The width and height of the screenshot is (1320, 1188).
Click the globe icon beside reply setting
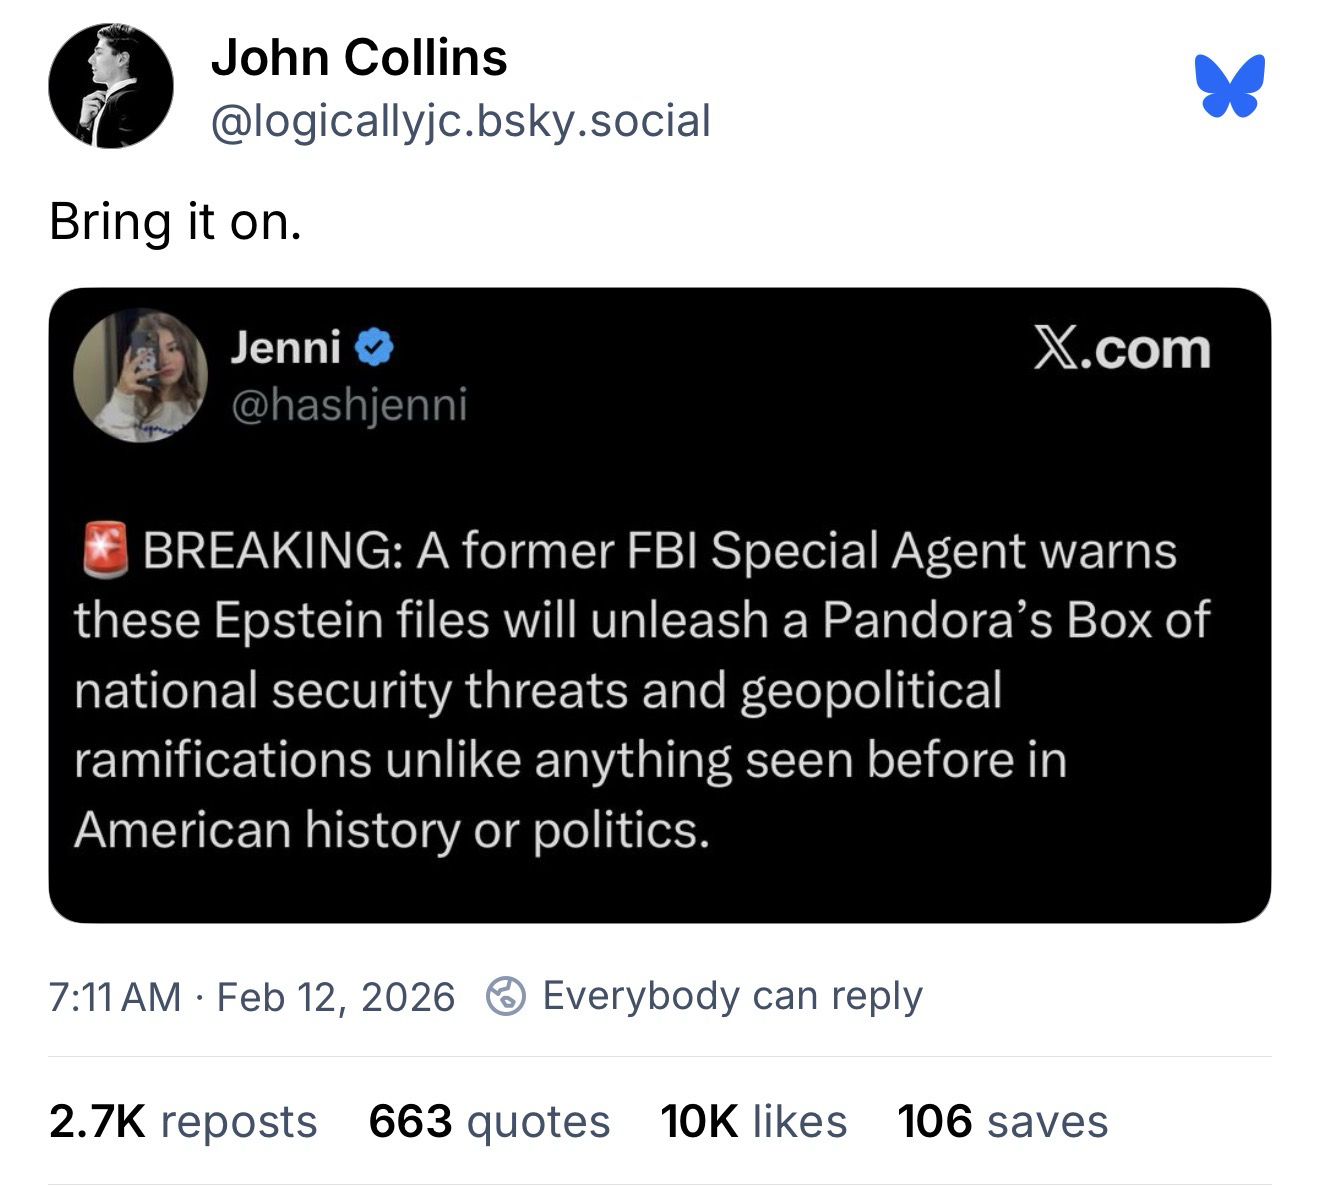506,996
